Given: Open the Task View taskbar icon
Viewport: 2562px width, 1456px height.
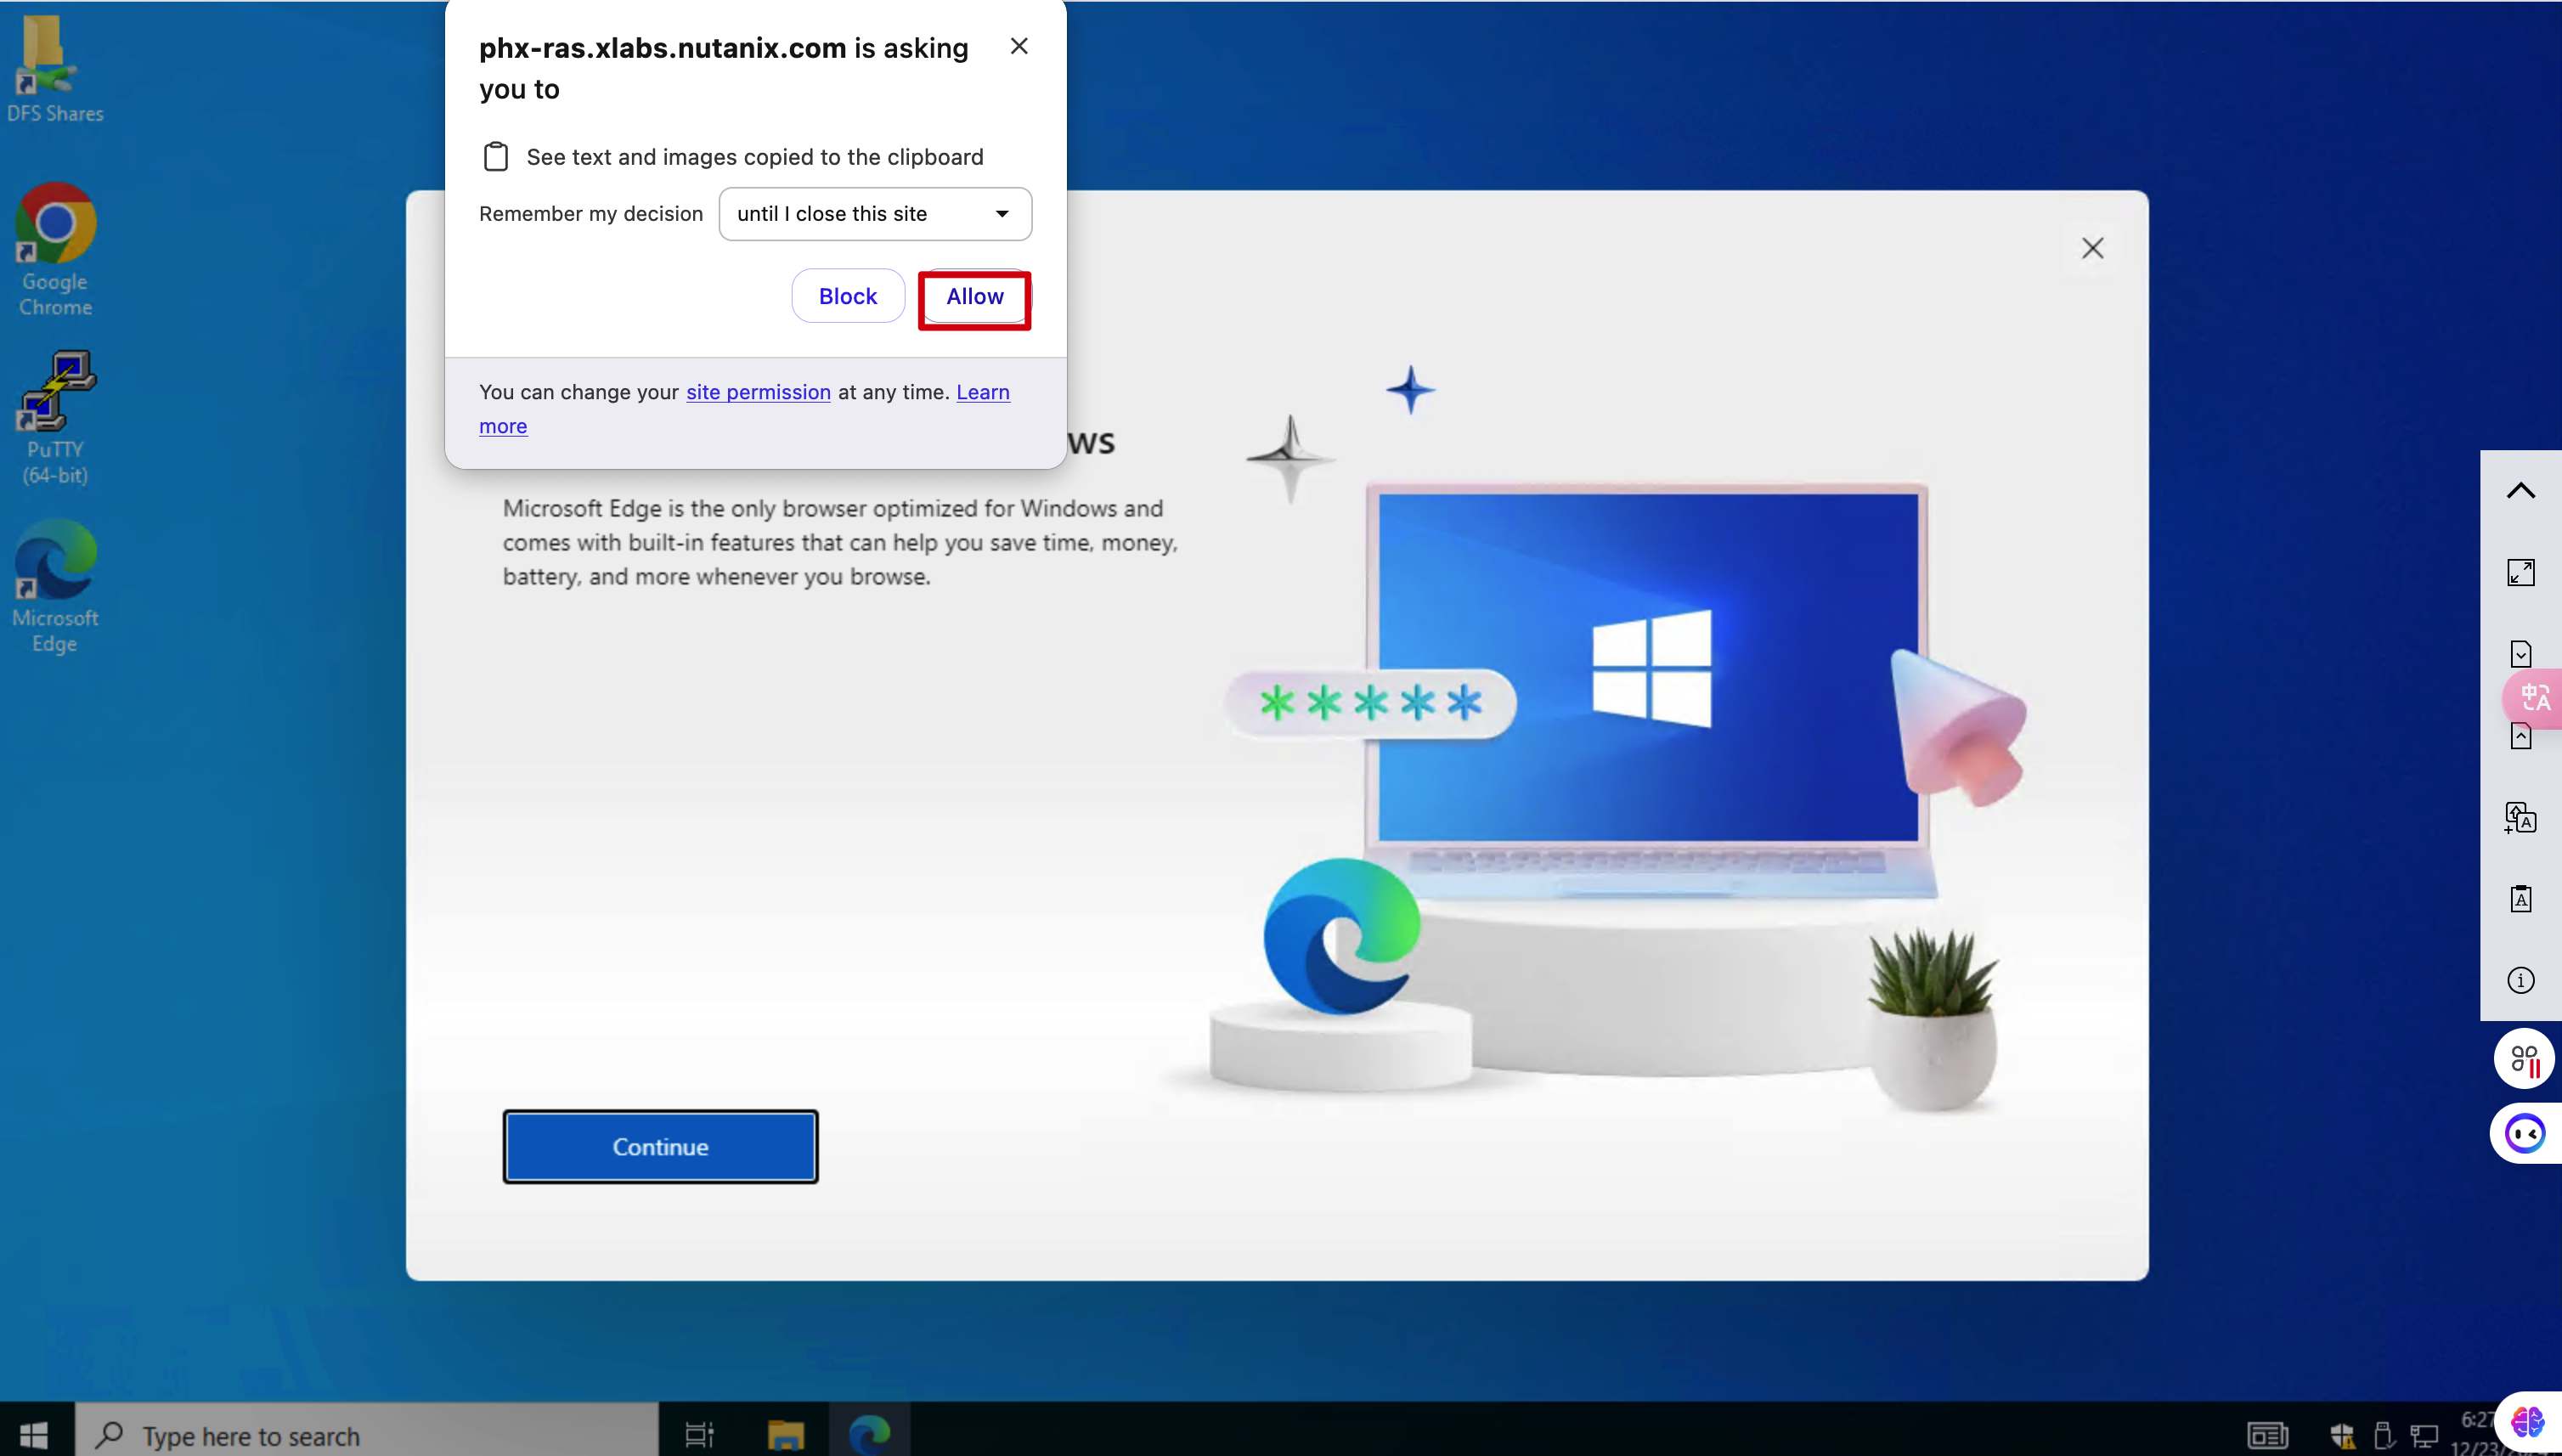Looking at the screenshot, I should pyautogui.click(x=700, y=1434).
